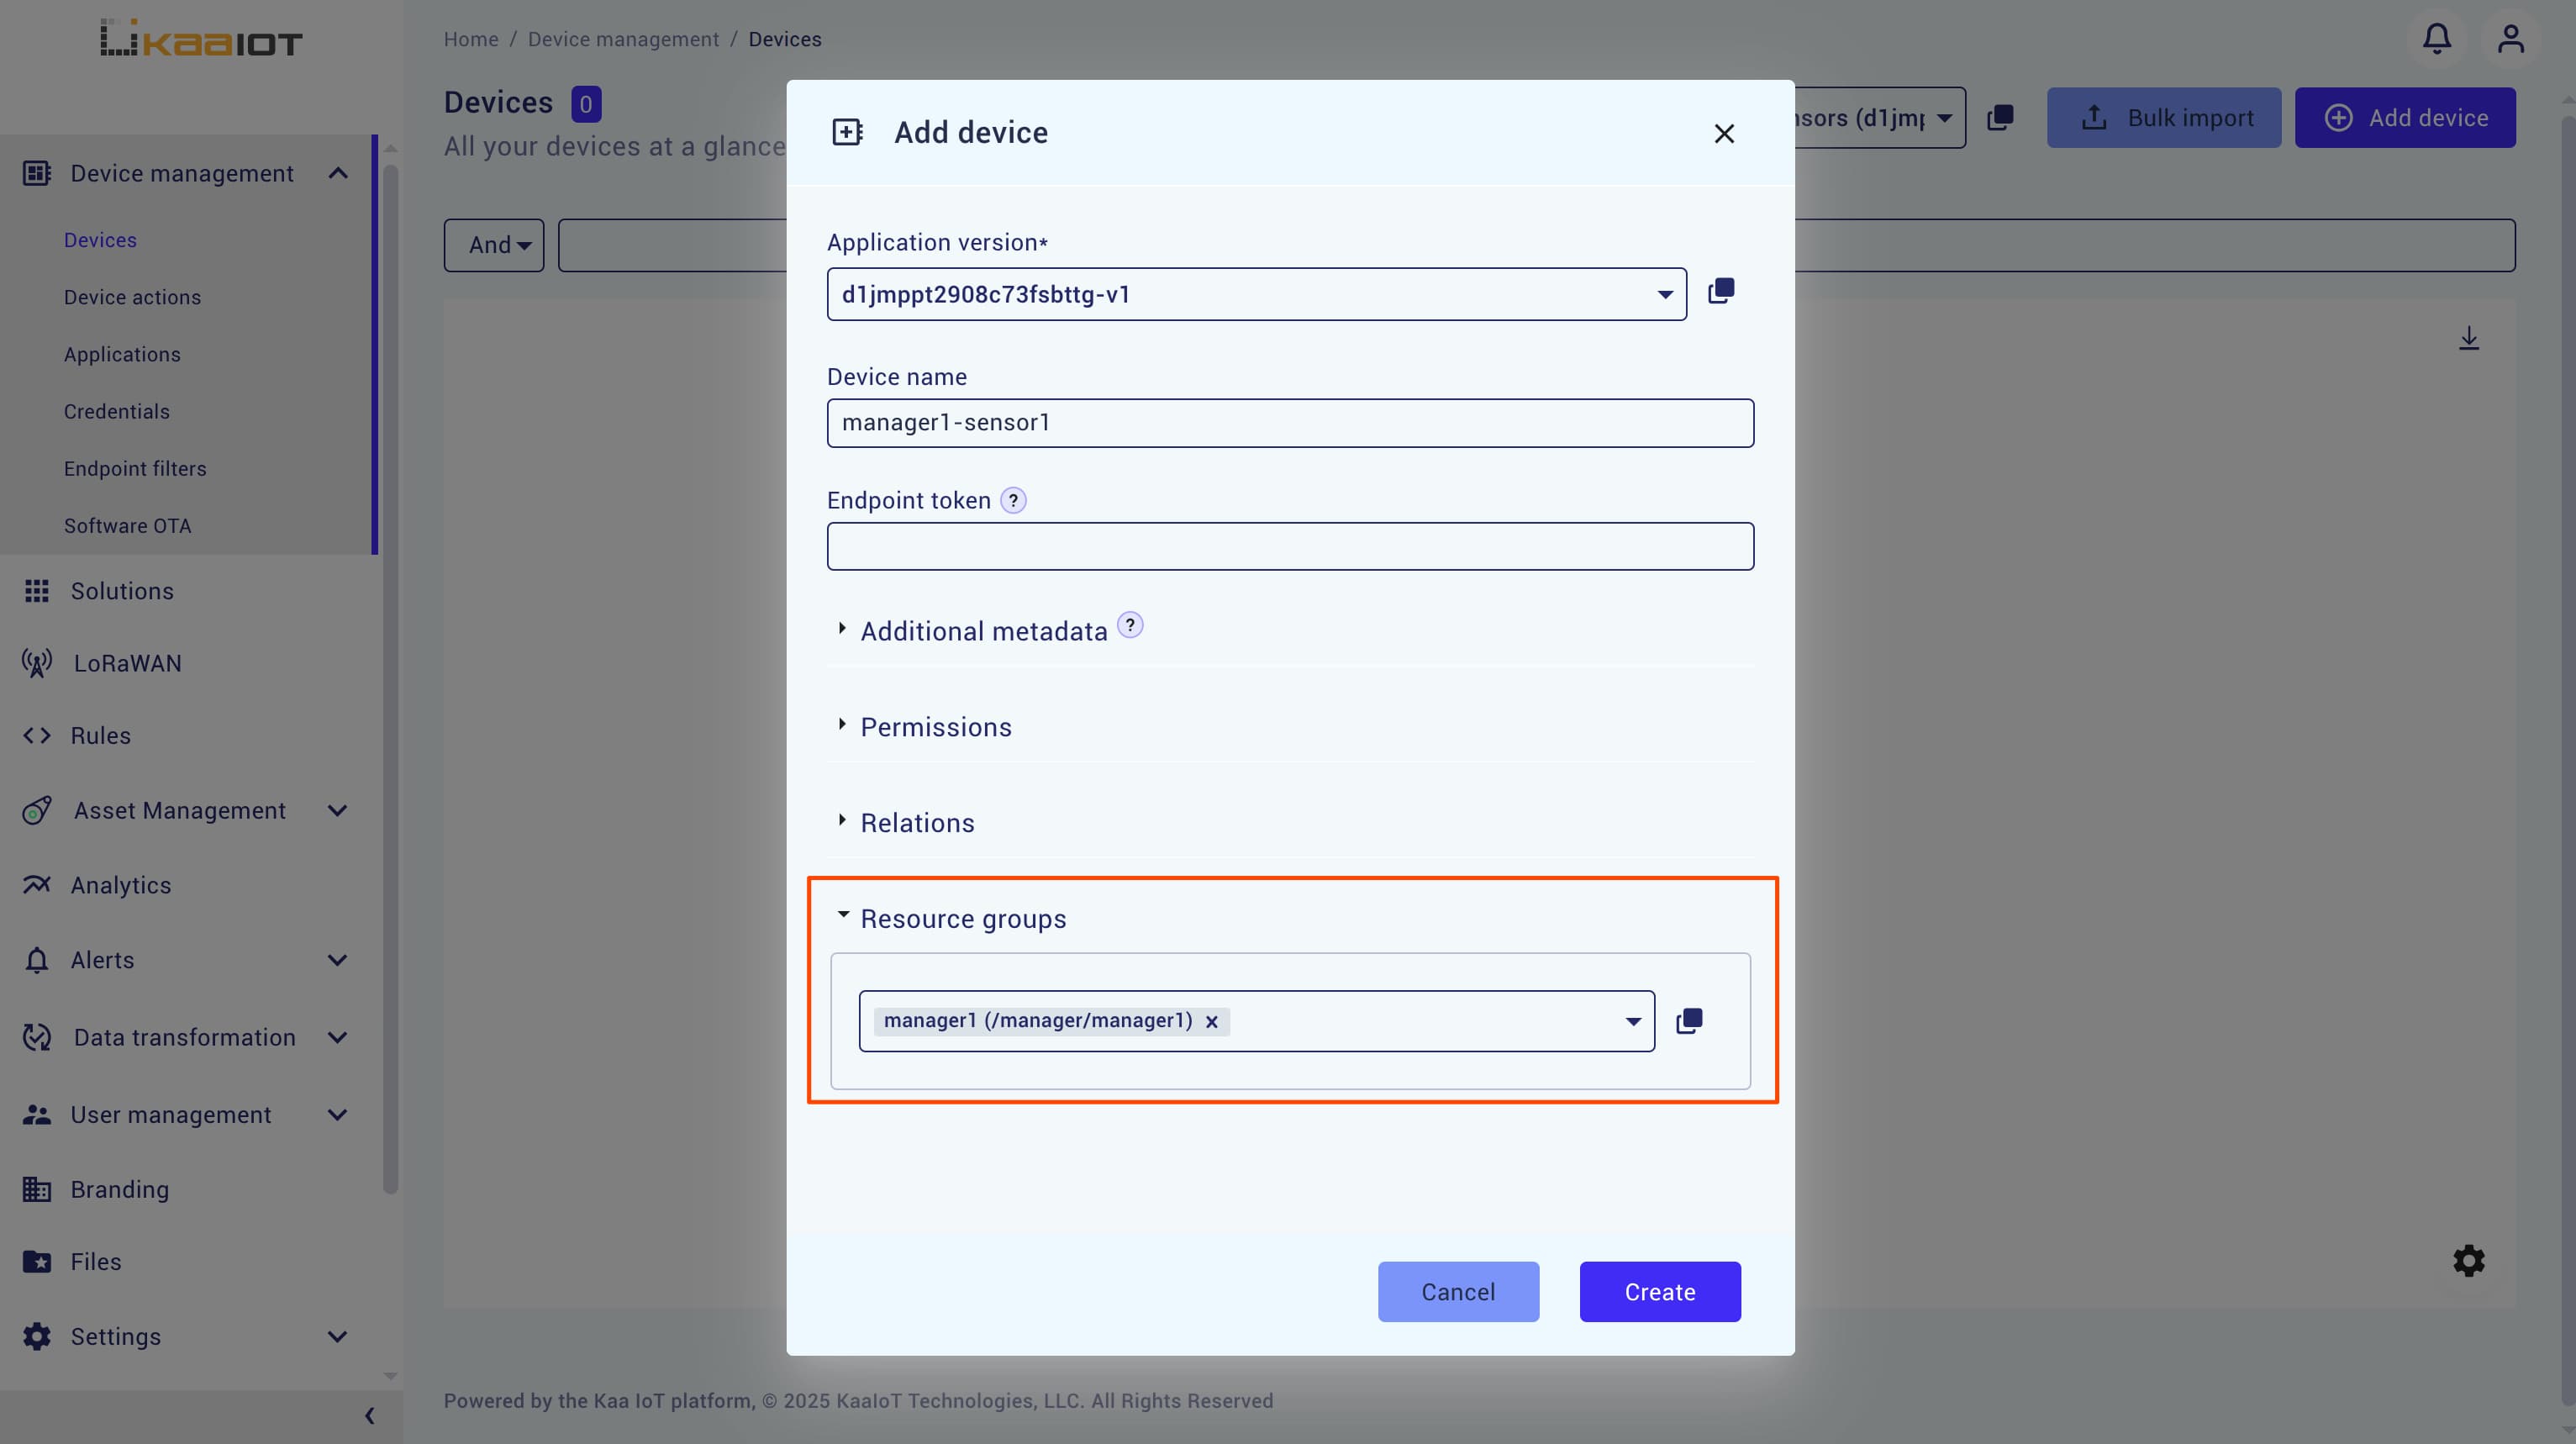Select Devices in the sidebar
This screenshot has width=2576, height=1444.
coord(100,240)
